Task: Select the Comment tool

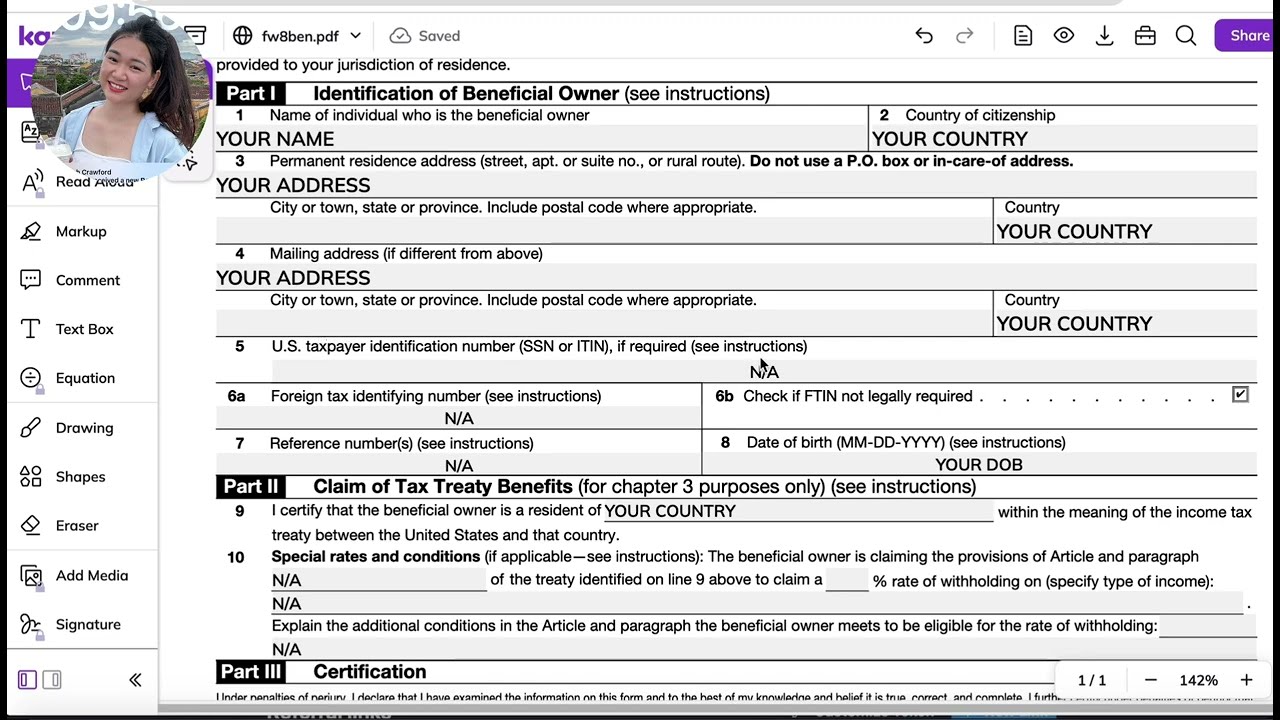Action: 82,280
